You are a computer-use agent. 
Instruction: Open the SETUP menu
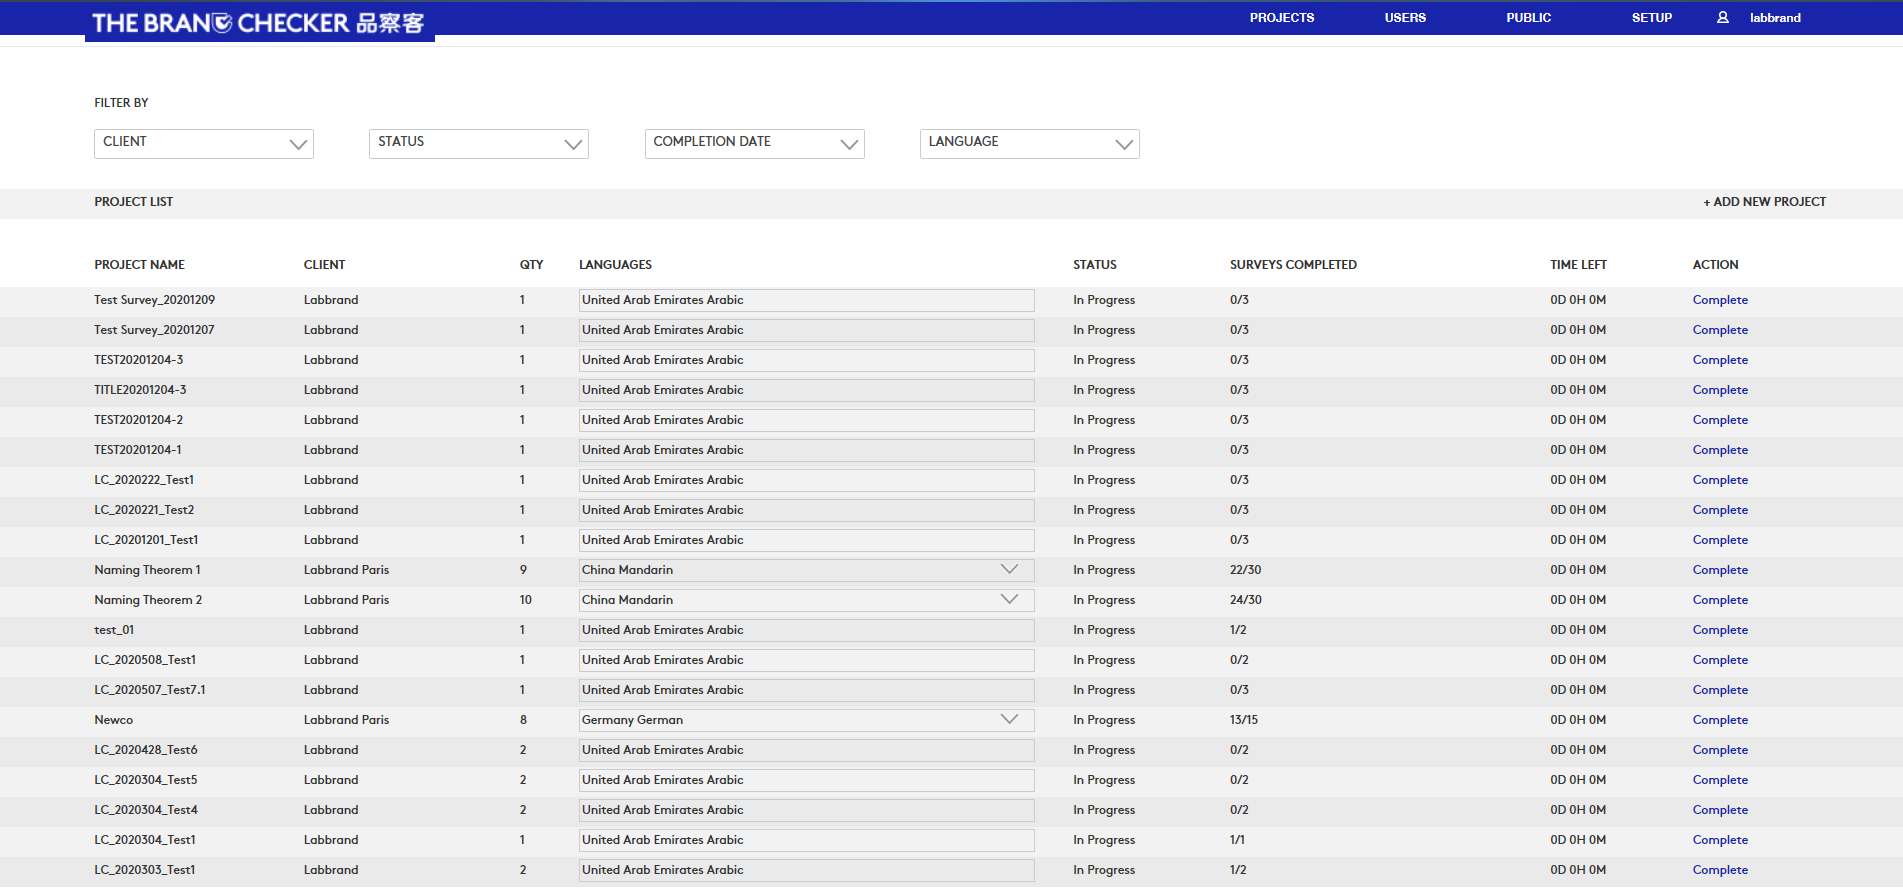pos(1651,18)
